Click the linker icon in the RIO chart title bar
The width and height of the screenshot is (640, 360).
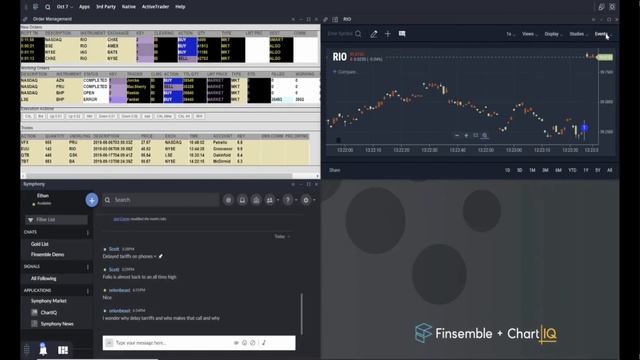[325, 19]
